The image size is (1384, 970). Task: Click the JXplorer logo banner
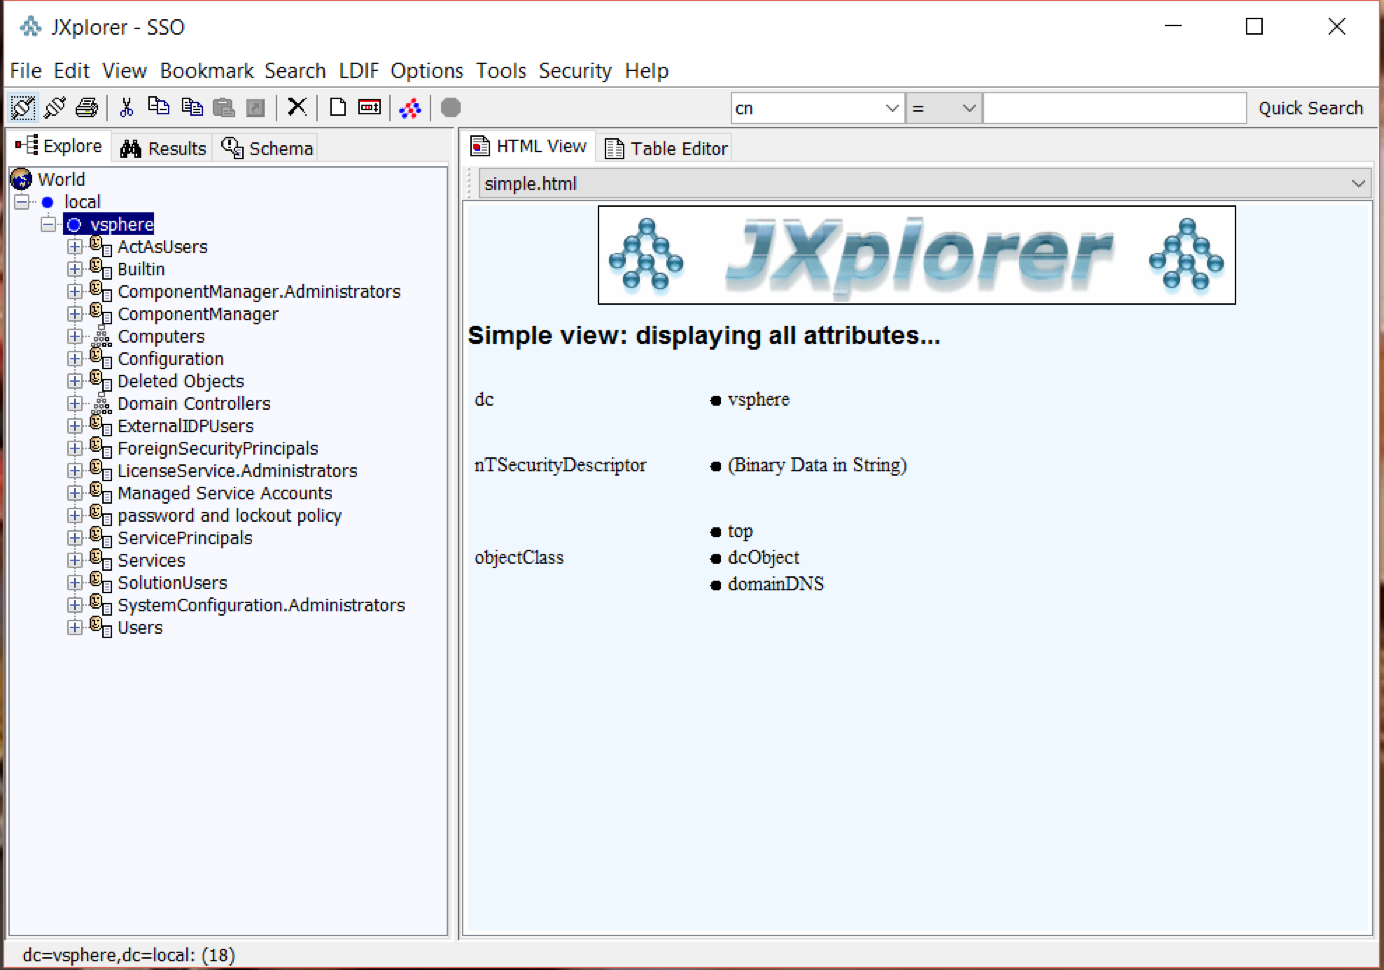916,255
